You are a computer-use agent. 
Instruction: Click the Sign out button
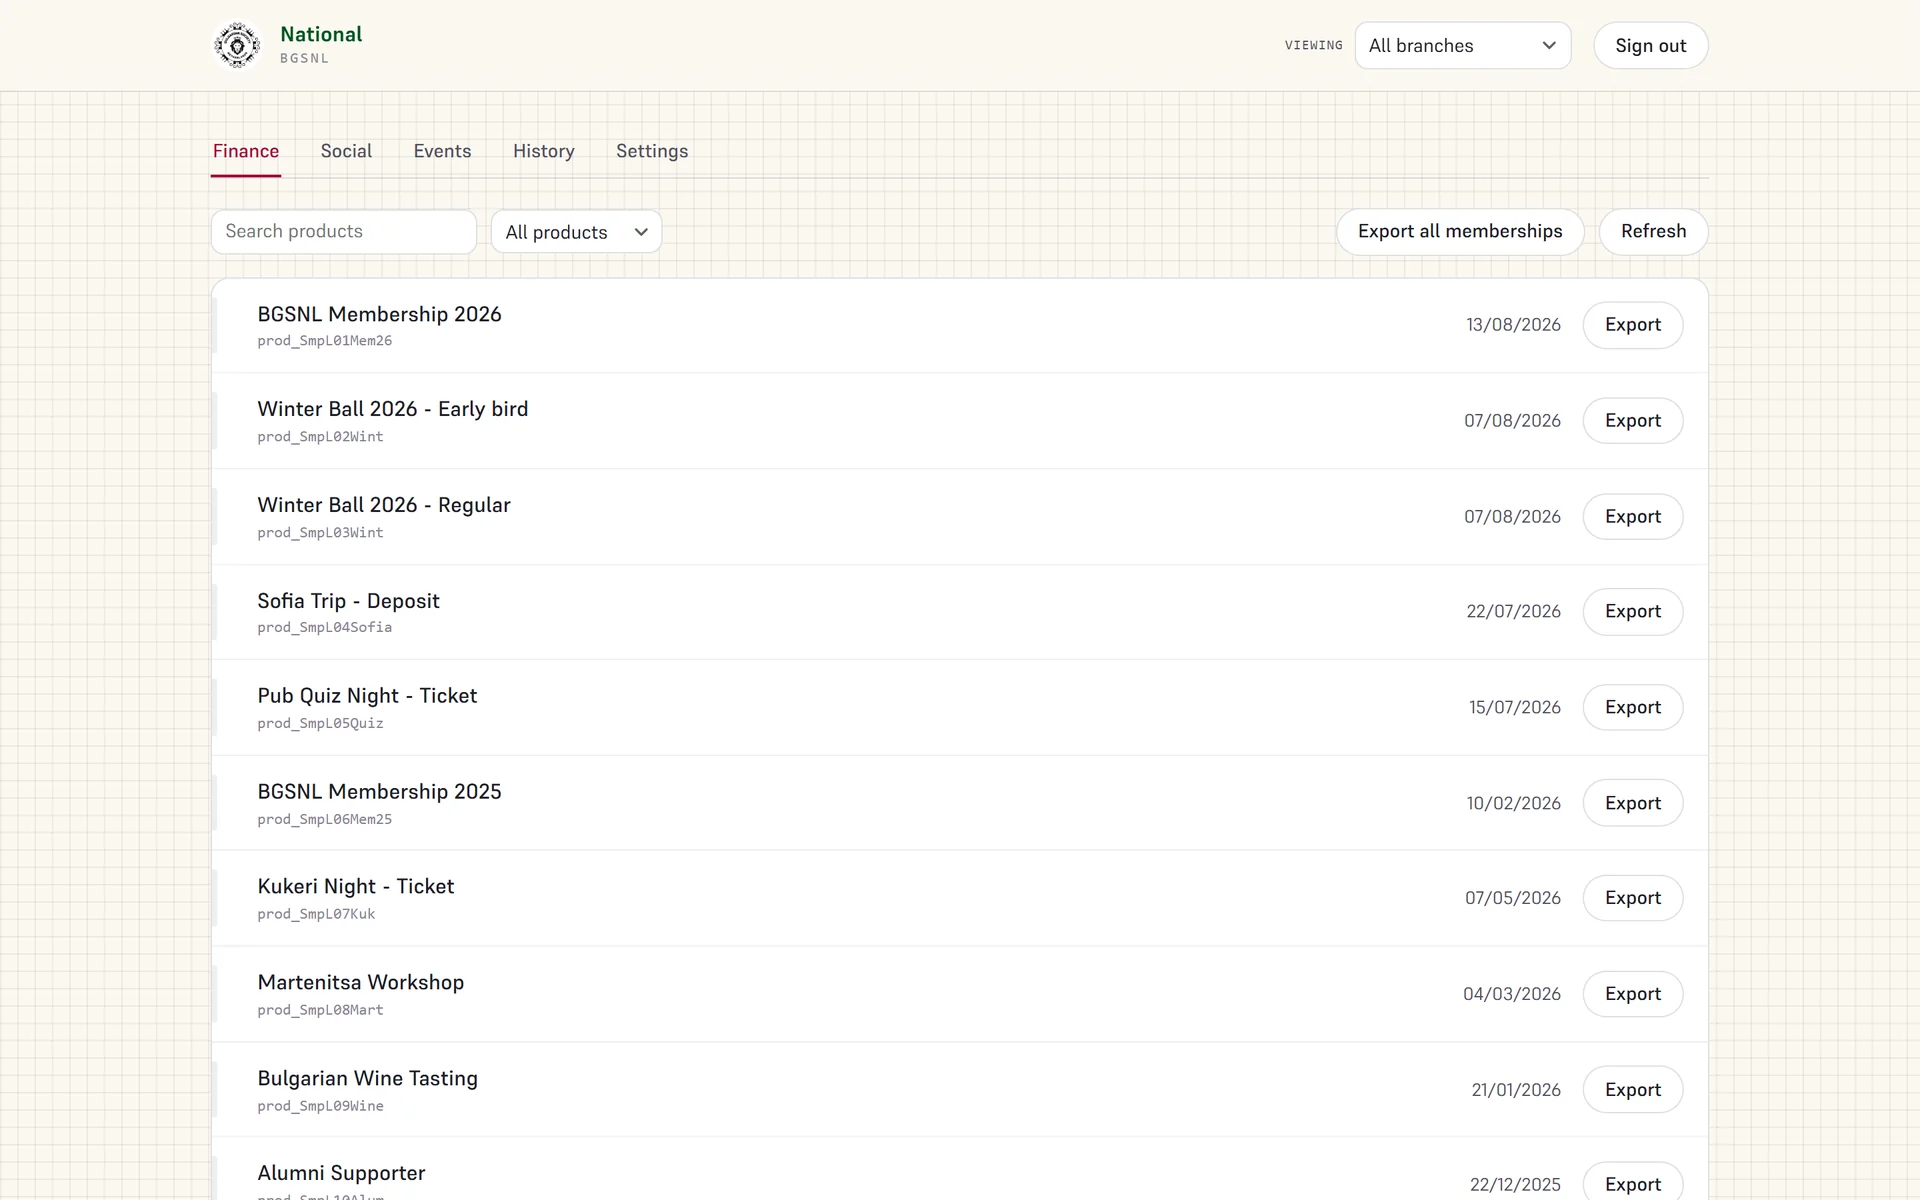pyautogui.click(x=1650, y=45)
